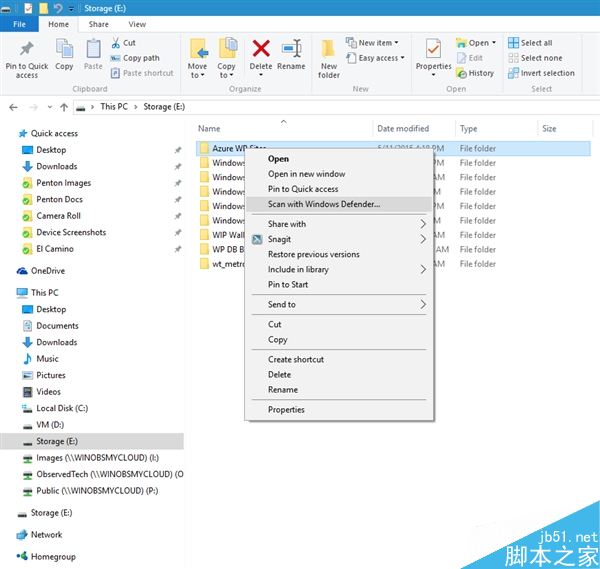600x569 pixels.
Task: Sort by the Size column header
Action: tap(549, 129)
